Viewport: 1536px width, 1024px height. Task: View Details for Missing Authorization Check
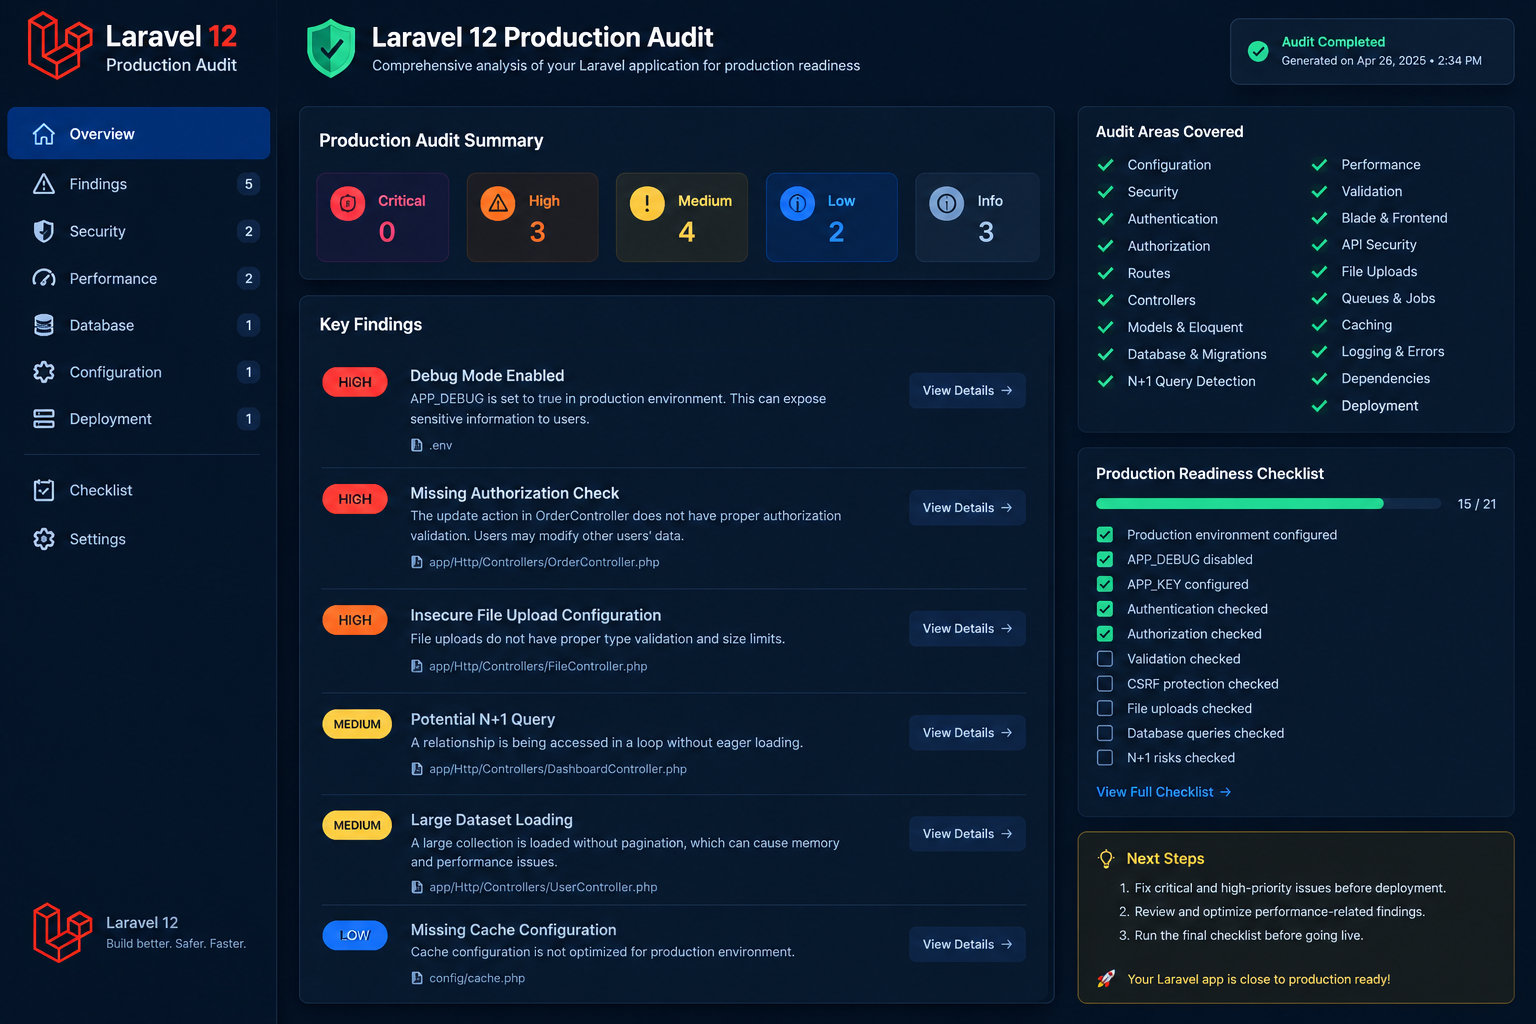tap(967, 508)
